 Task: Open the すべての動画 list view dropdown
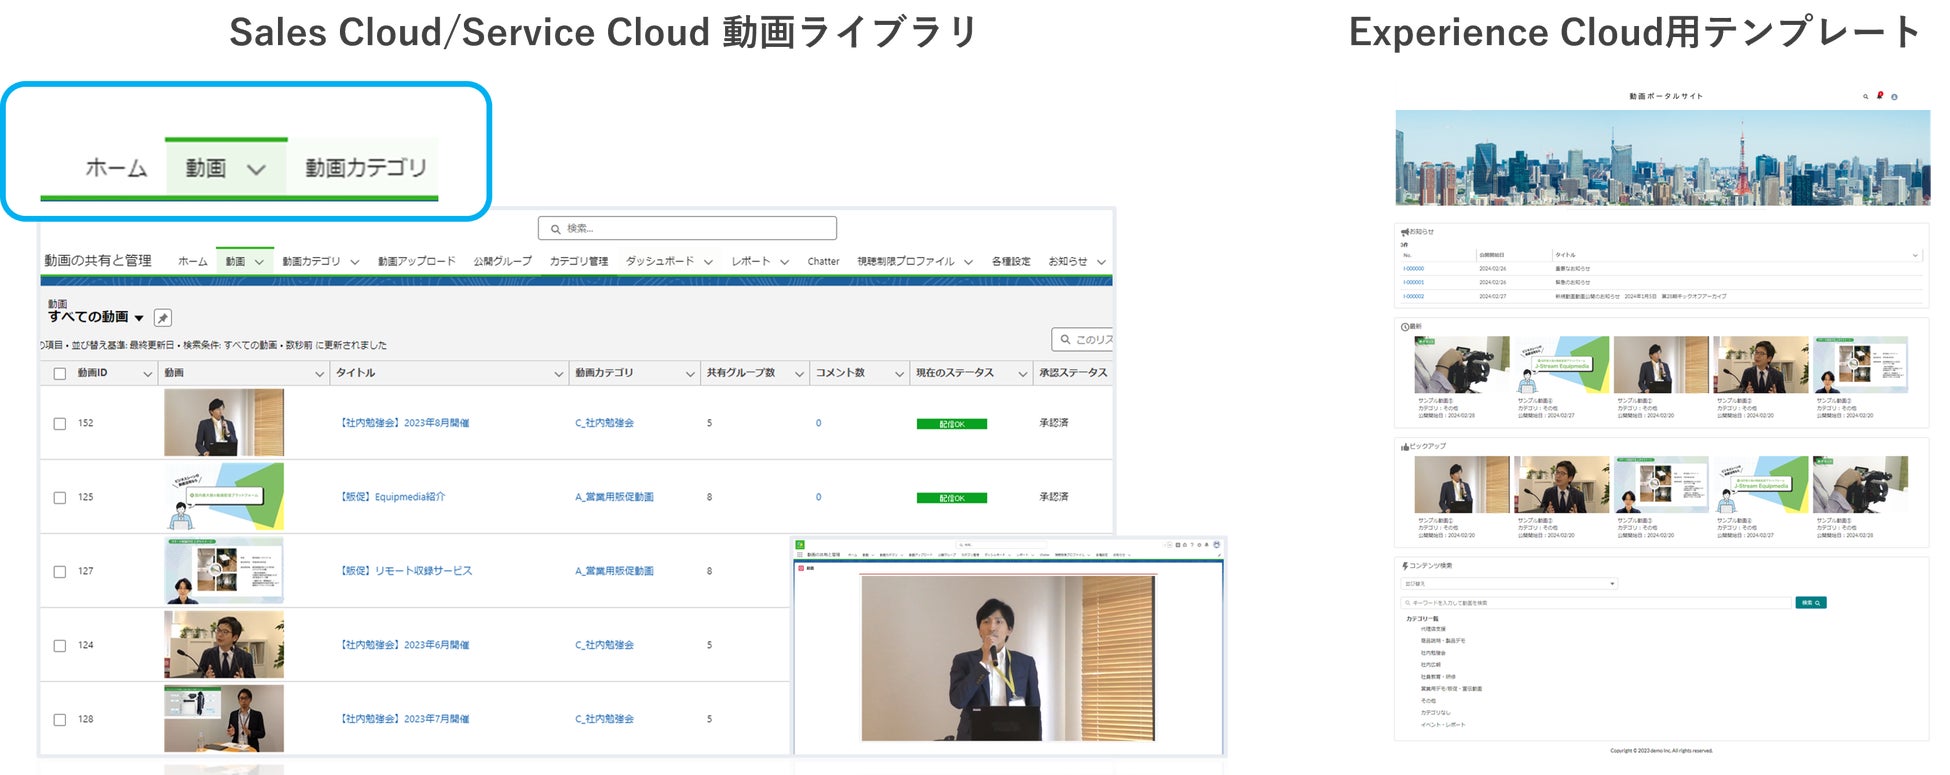(139, 318)
